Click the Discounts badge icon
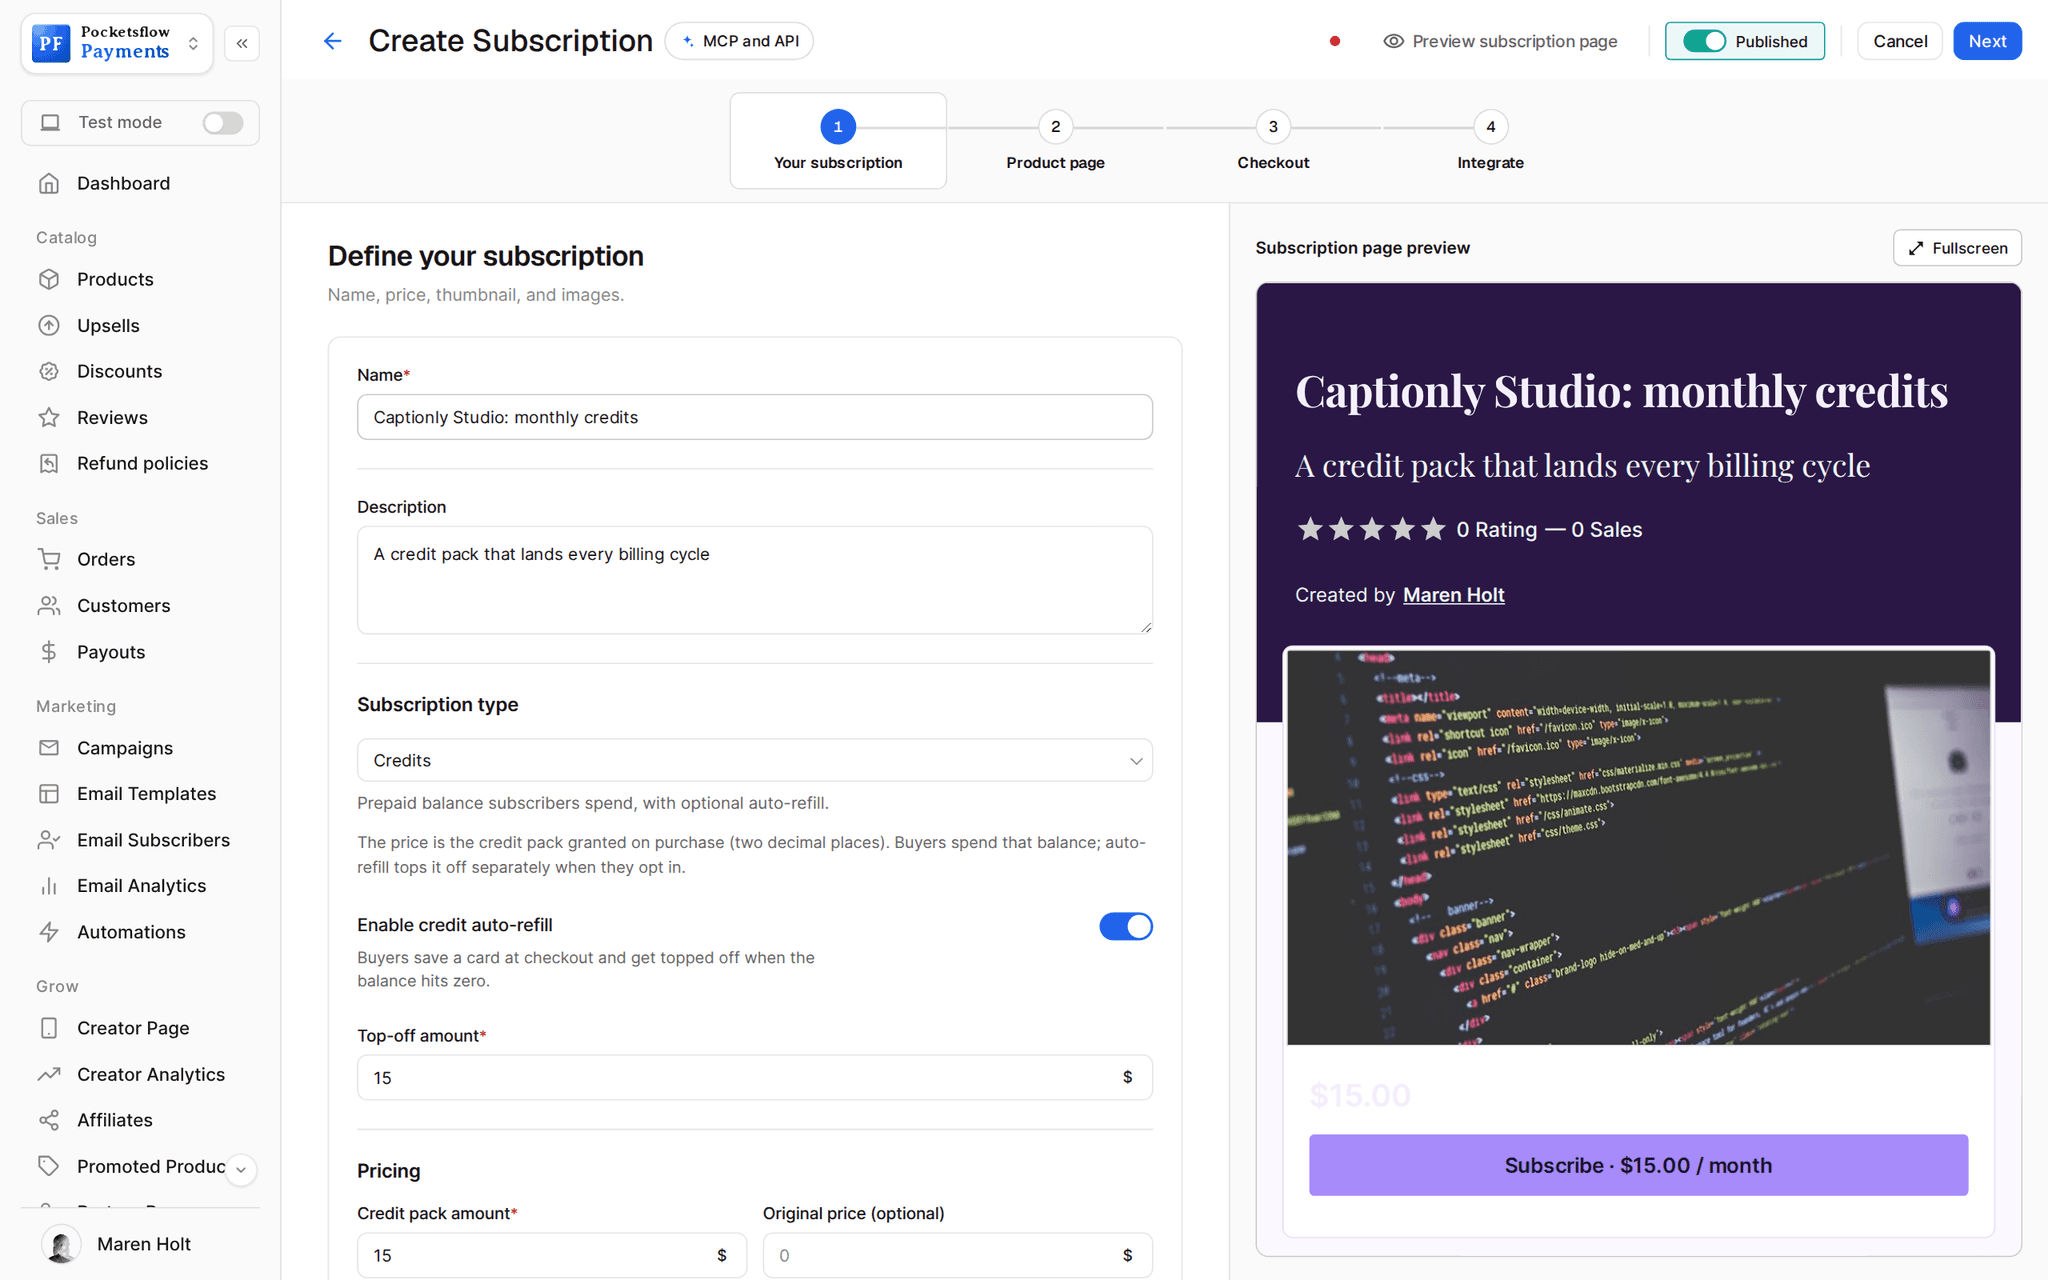 pos(49,371)
